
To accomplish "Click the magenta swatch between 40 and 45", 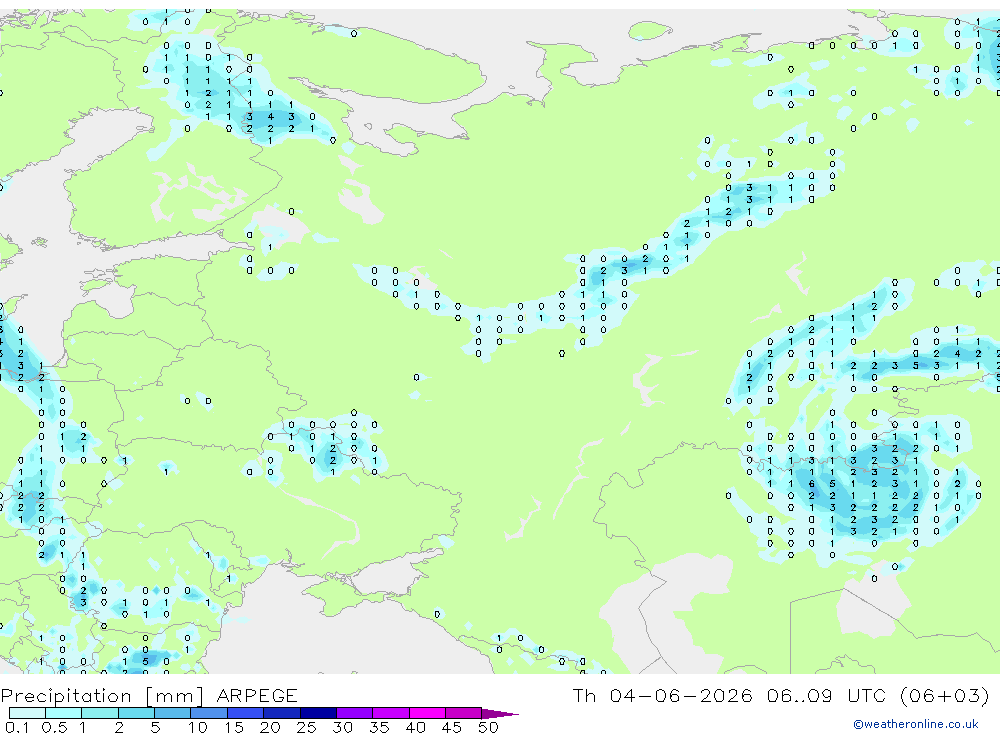I will (427, 713).
